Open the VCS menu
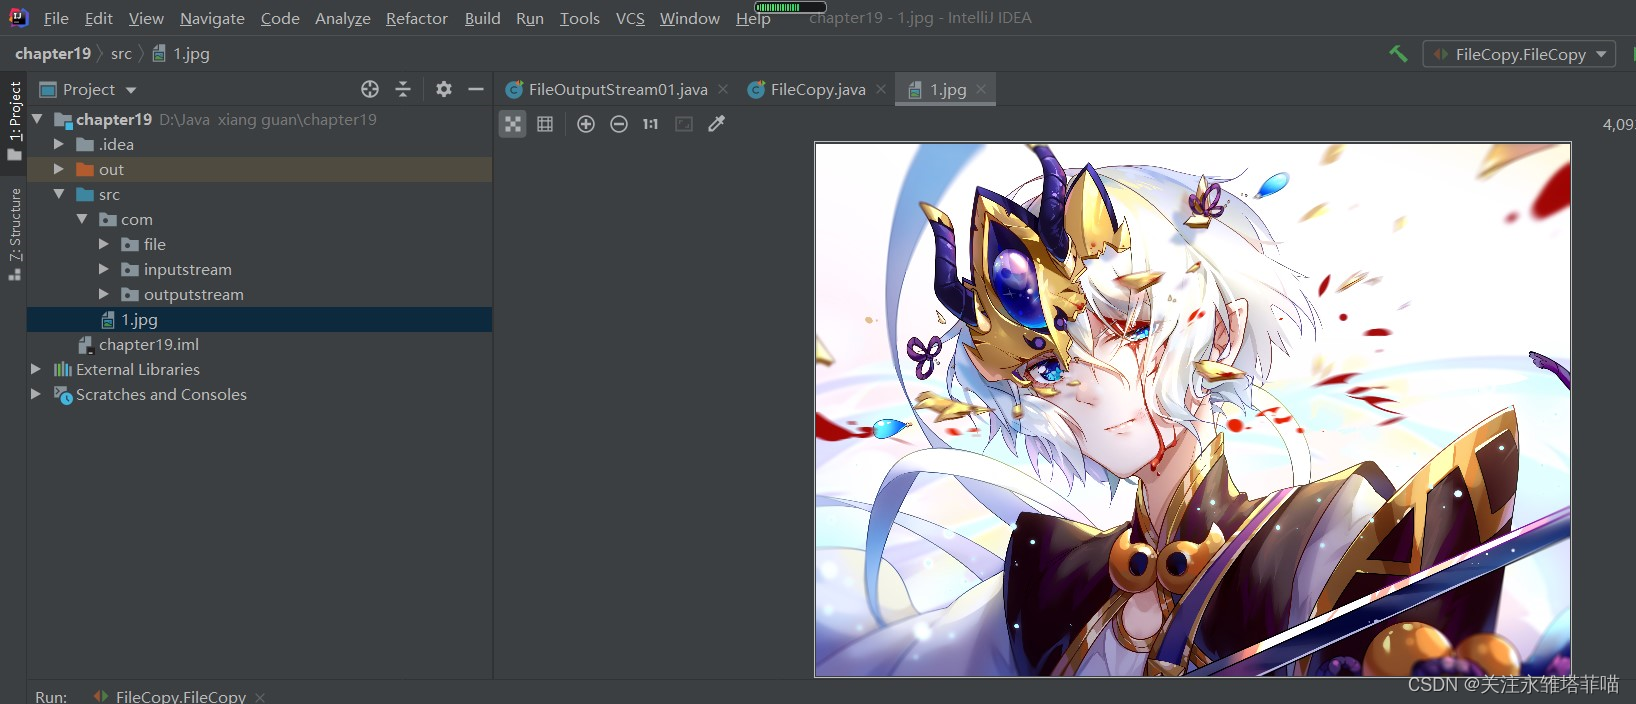The width and height of the screenshot is (1636, 704). [630, 18]
